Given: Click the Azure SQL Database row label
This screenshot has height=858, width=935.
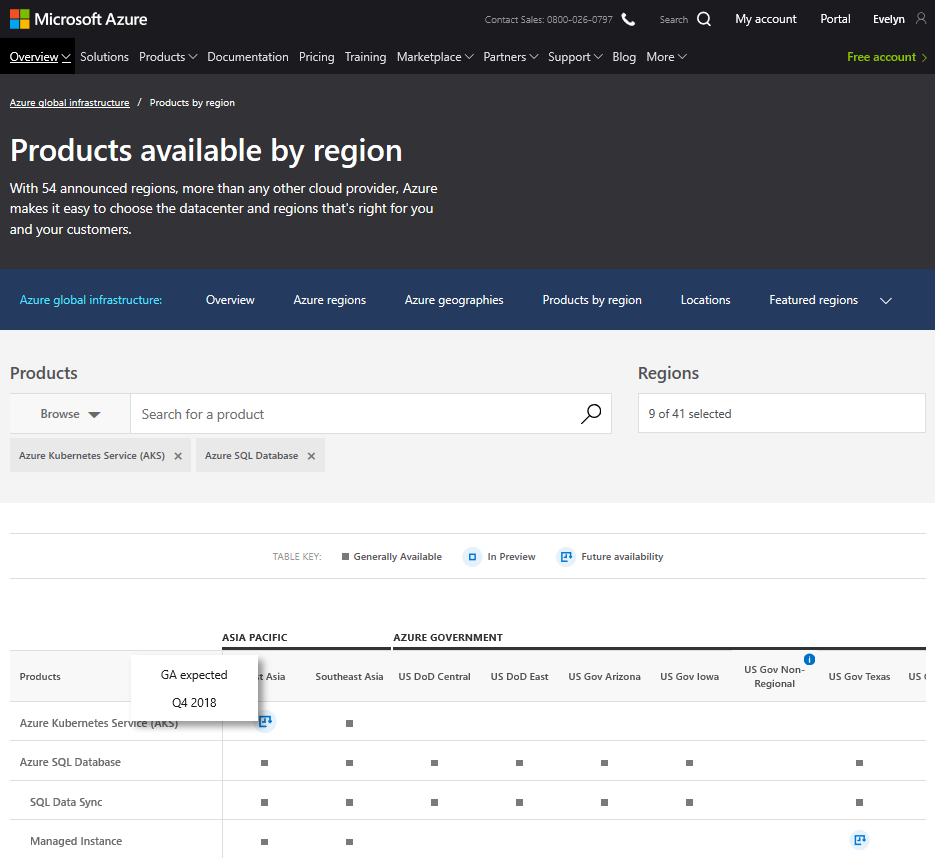Looking at the screenshot, I should tap(70, 762).
